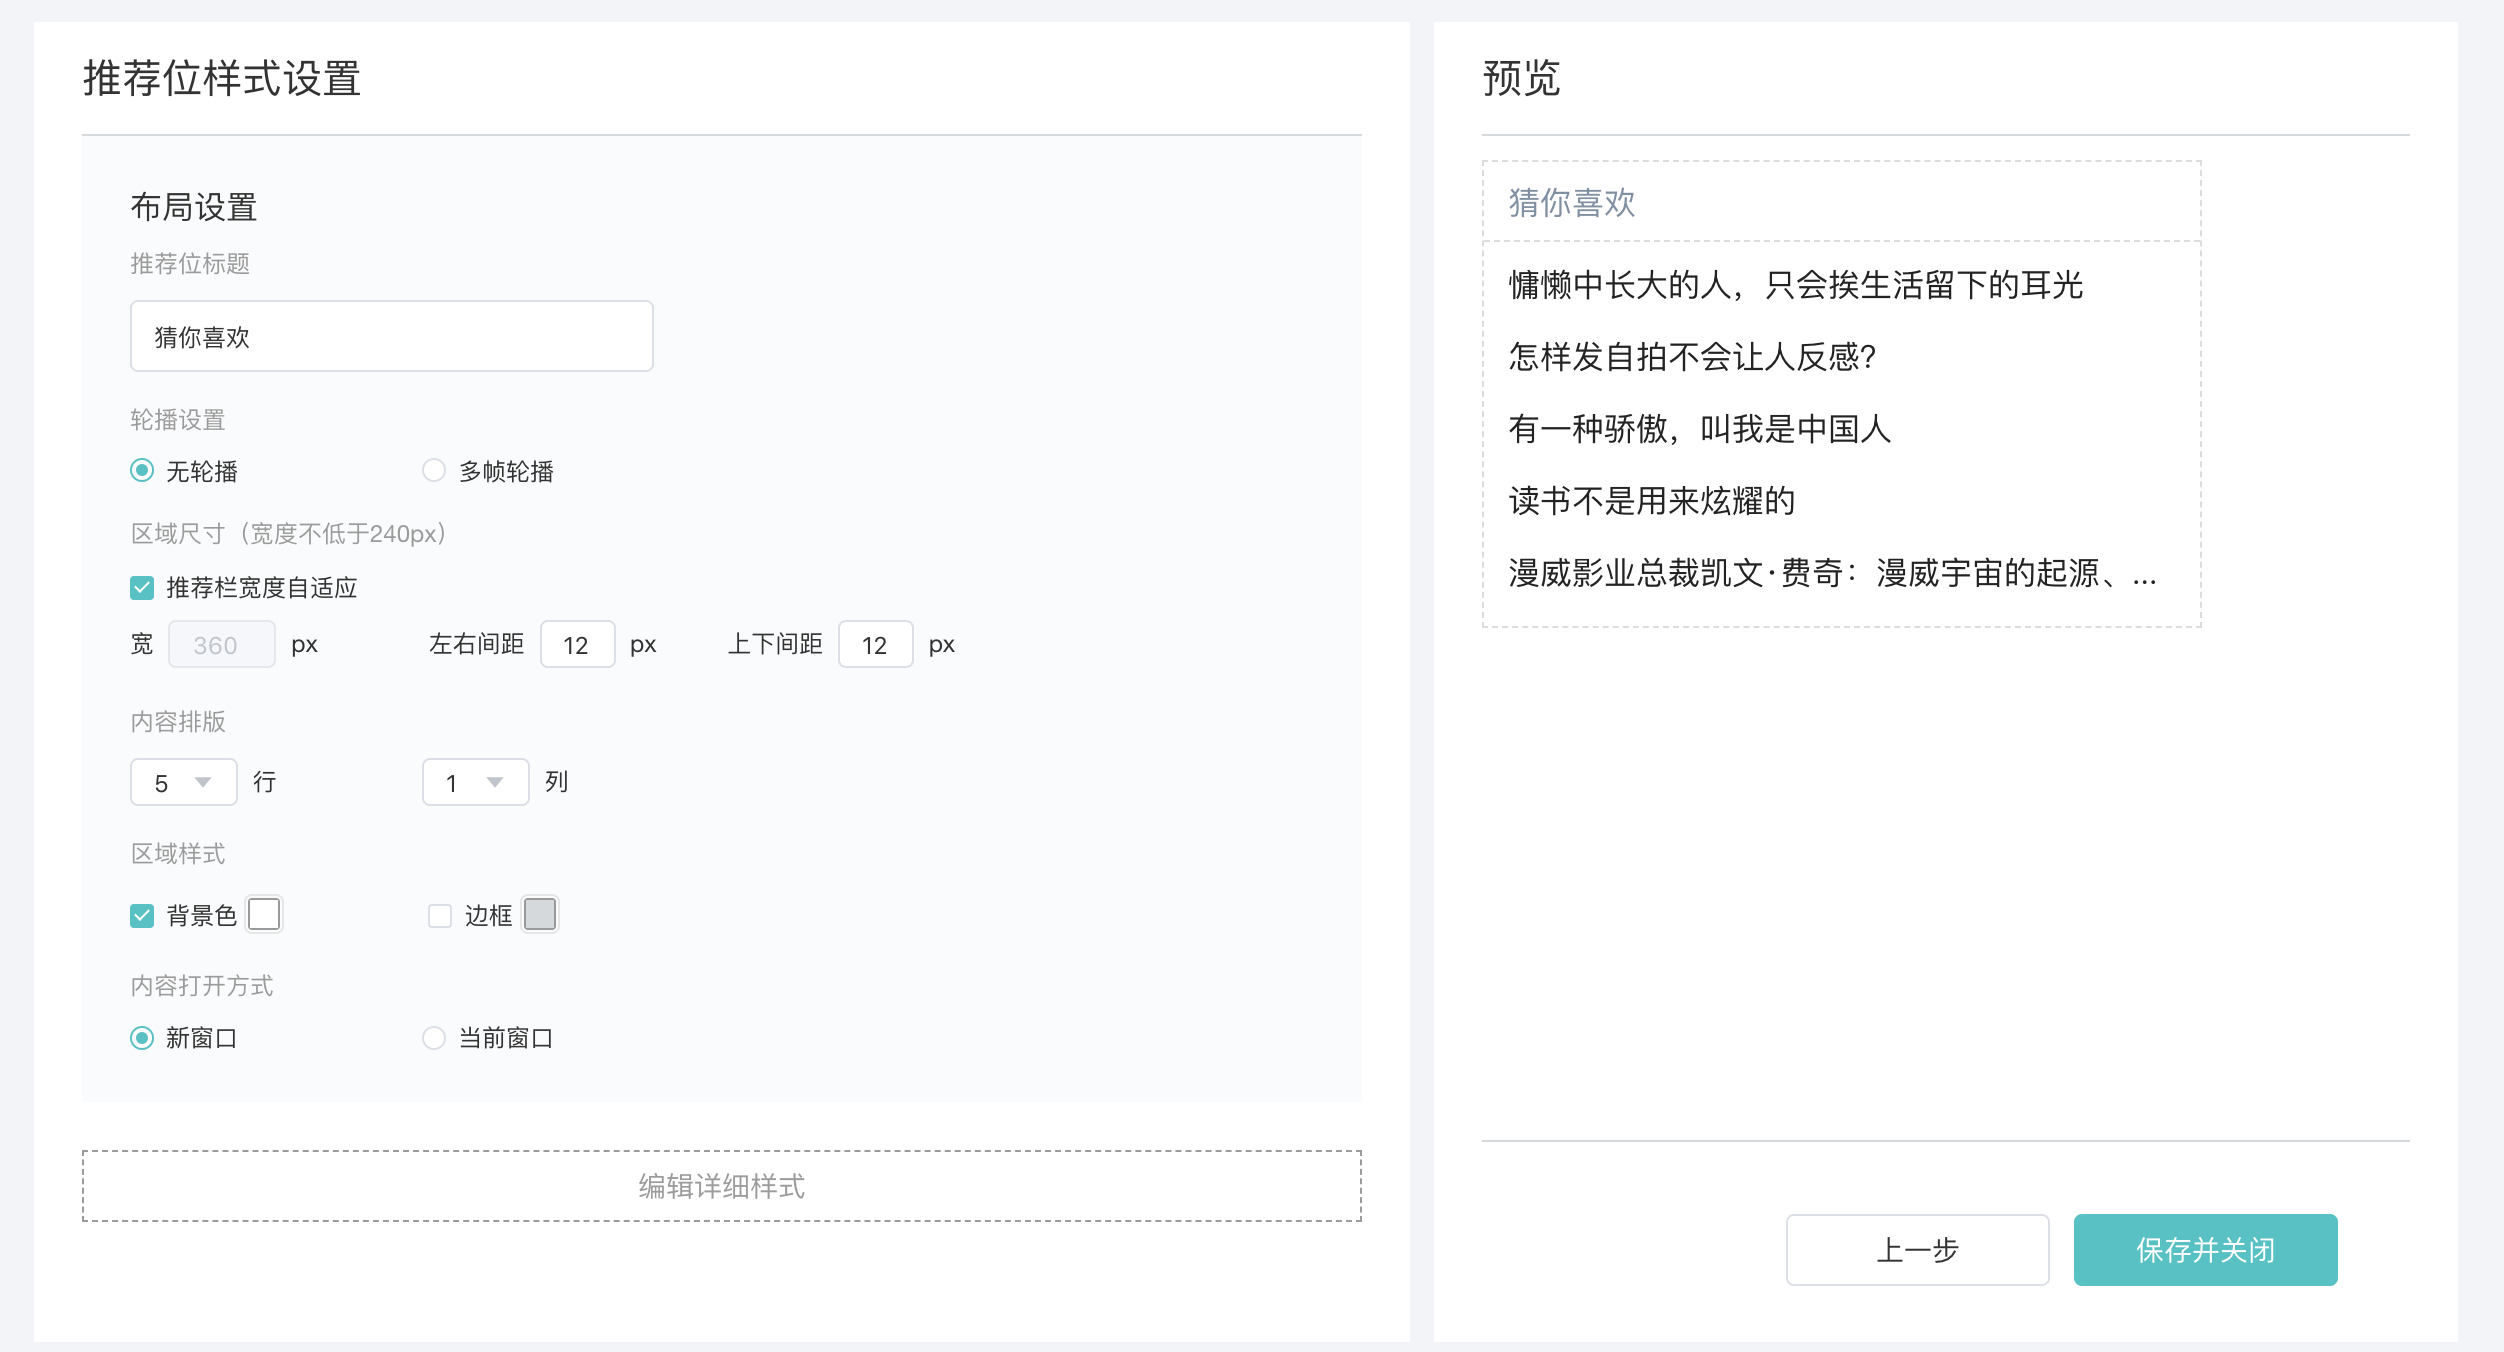
Task: Click the 预览 panel heading
Action: pos(1521,78)
